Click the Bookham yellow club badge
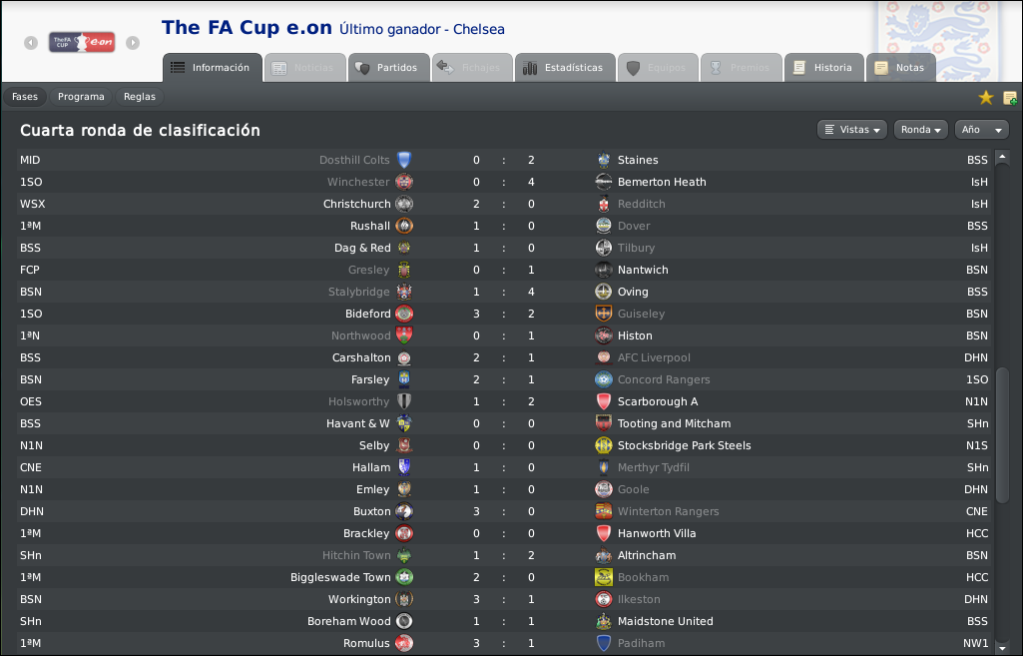The image size is (1023, 656). (x=603, y=577)
